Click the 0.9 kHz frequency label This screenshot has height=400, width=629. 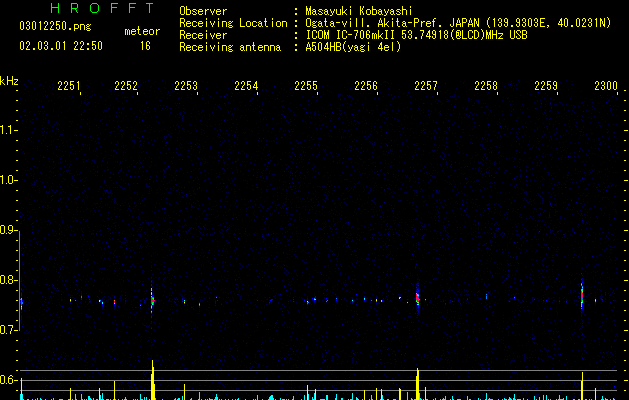(x=8, y=230)
